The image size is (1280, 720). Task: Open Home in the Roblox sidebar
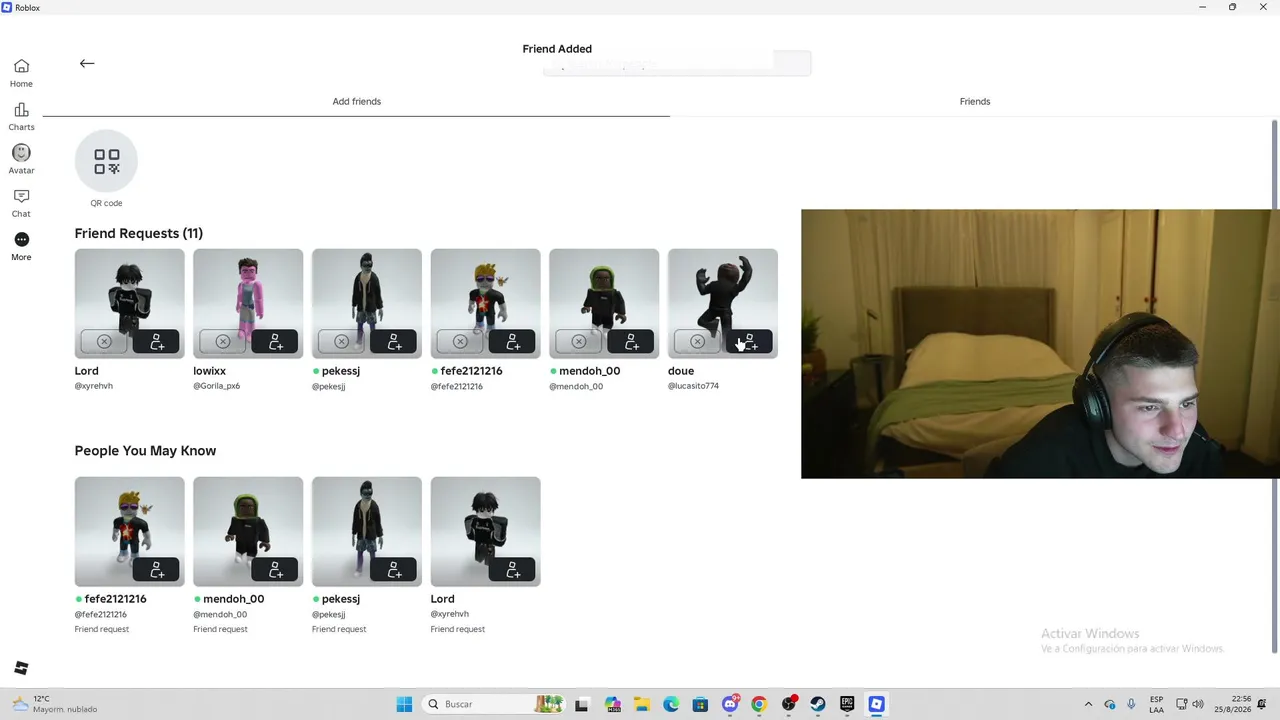21,73
